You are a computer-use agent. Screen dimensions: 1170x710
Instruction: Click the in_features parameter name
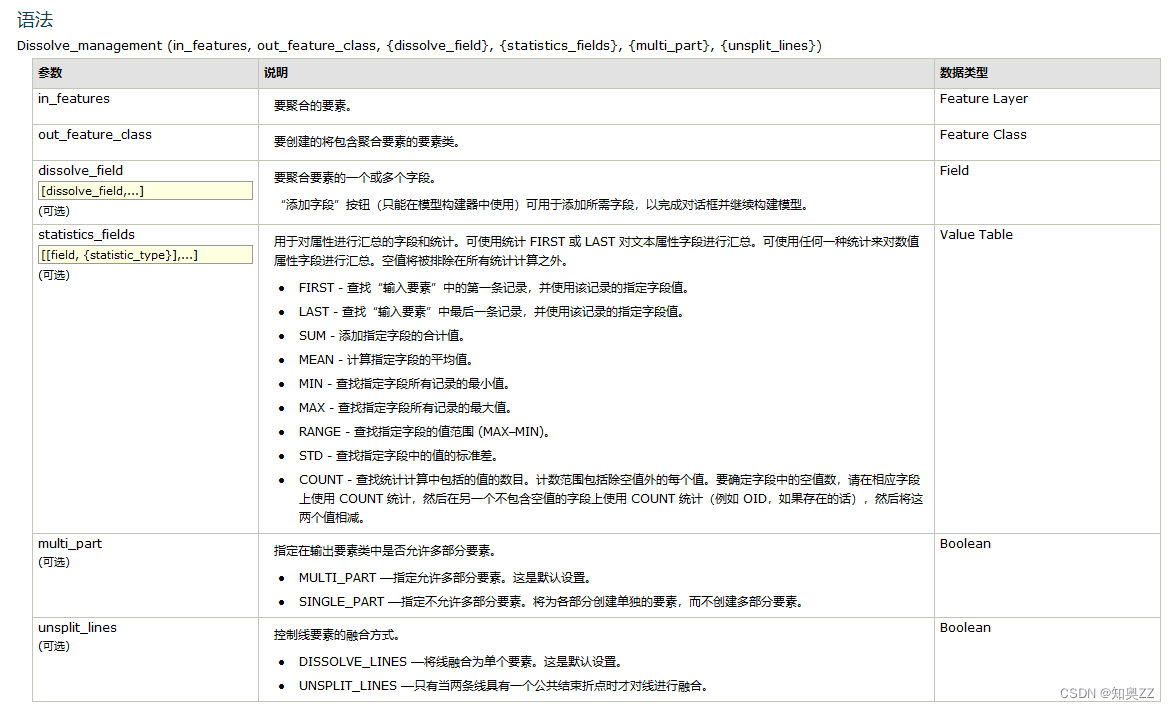(x=73, y=98)
